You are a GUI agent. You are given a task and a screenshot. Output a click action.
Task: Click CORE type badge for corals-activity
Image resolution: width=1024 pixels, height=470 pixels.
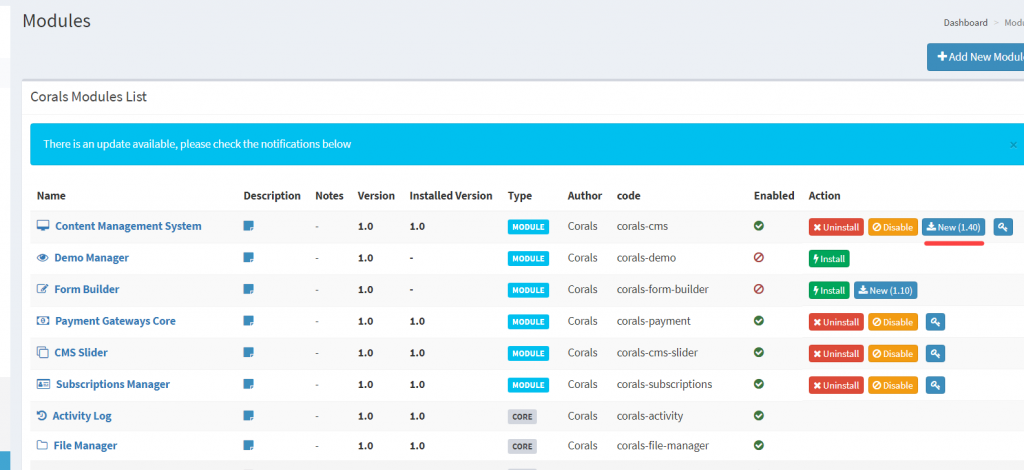522,416
